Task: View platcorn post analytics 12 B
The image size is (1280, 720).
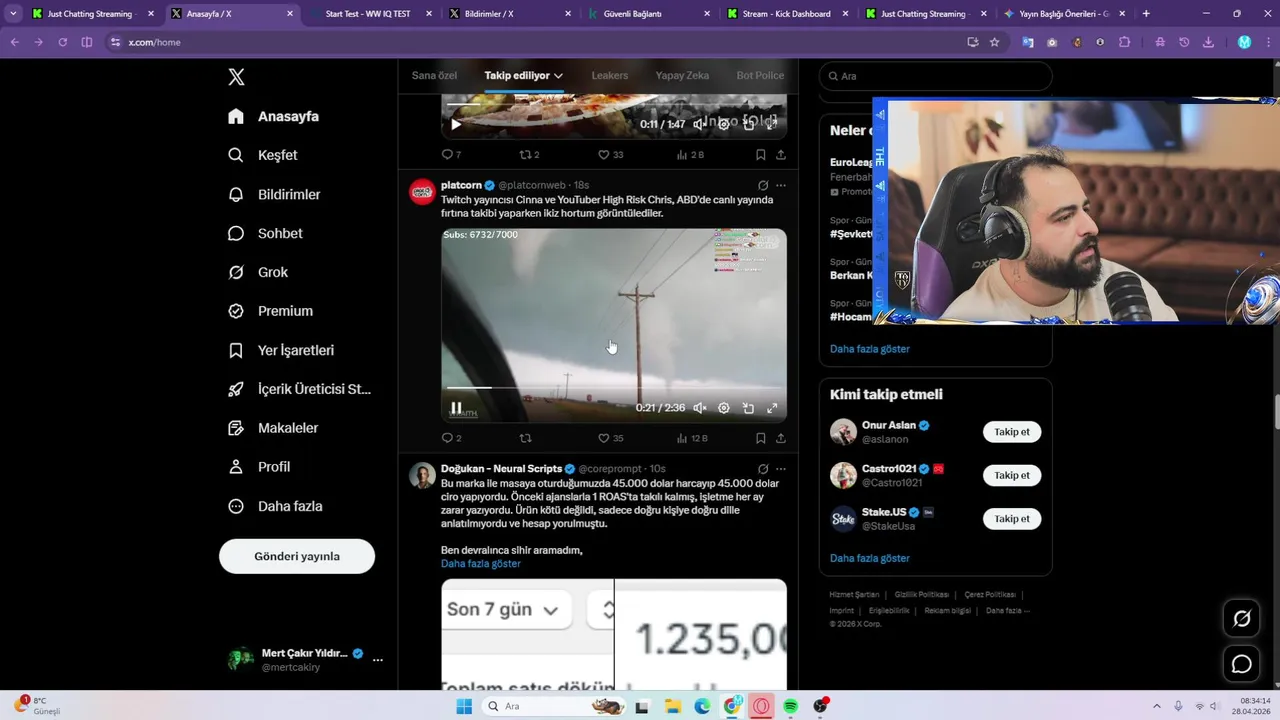Action: coord(691,438)
